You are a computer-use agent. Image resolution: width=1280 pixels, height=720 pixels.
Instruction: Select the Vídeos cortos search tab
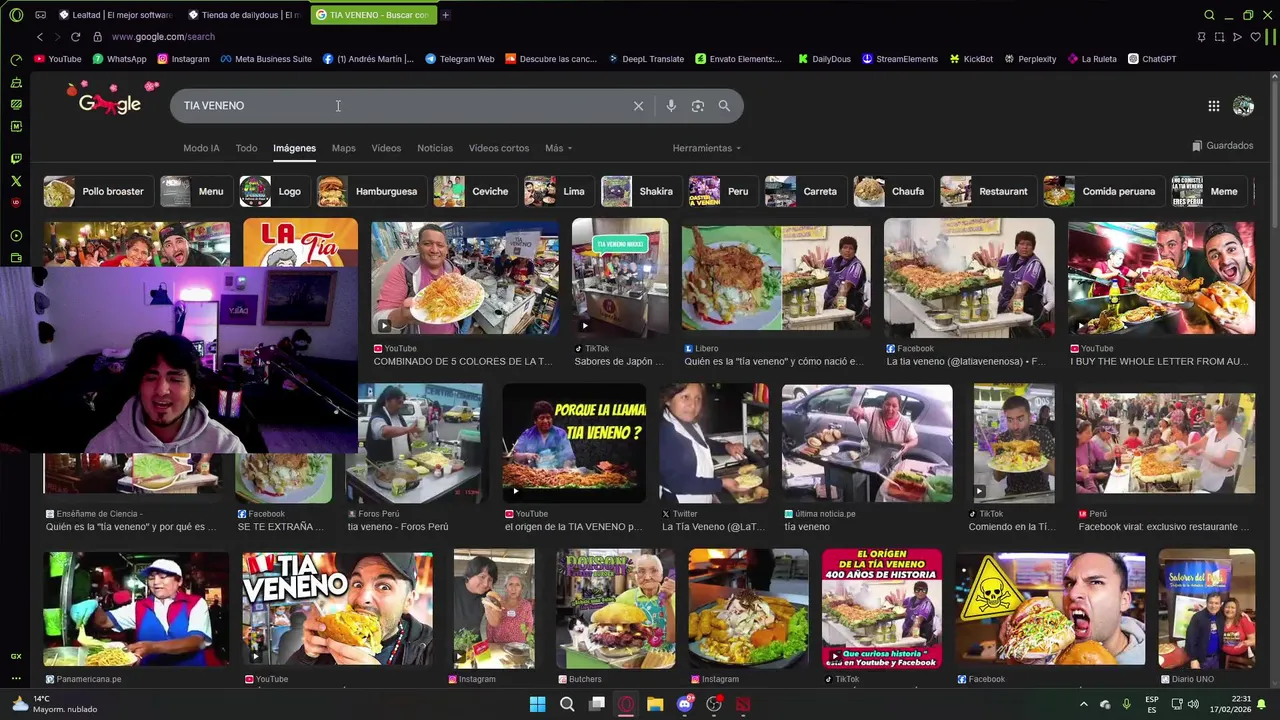[499, 148]
